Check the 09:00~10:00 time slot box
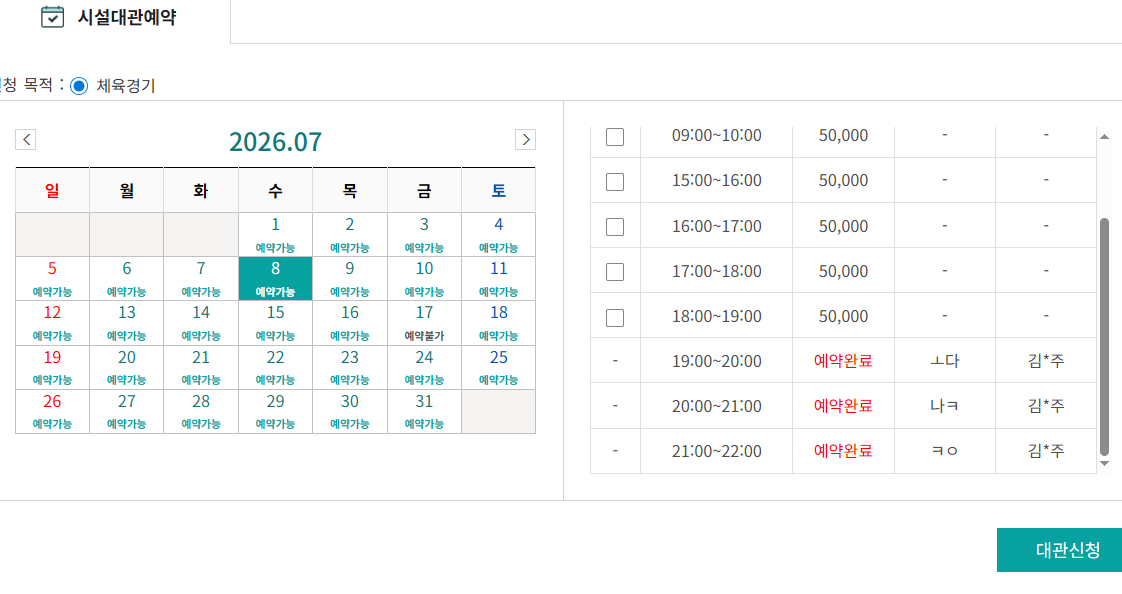Viewport: 1122px width, 594px height. (615, 136)
